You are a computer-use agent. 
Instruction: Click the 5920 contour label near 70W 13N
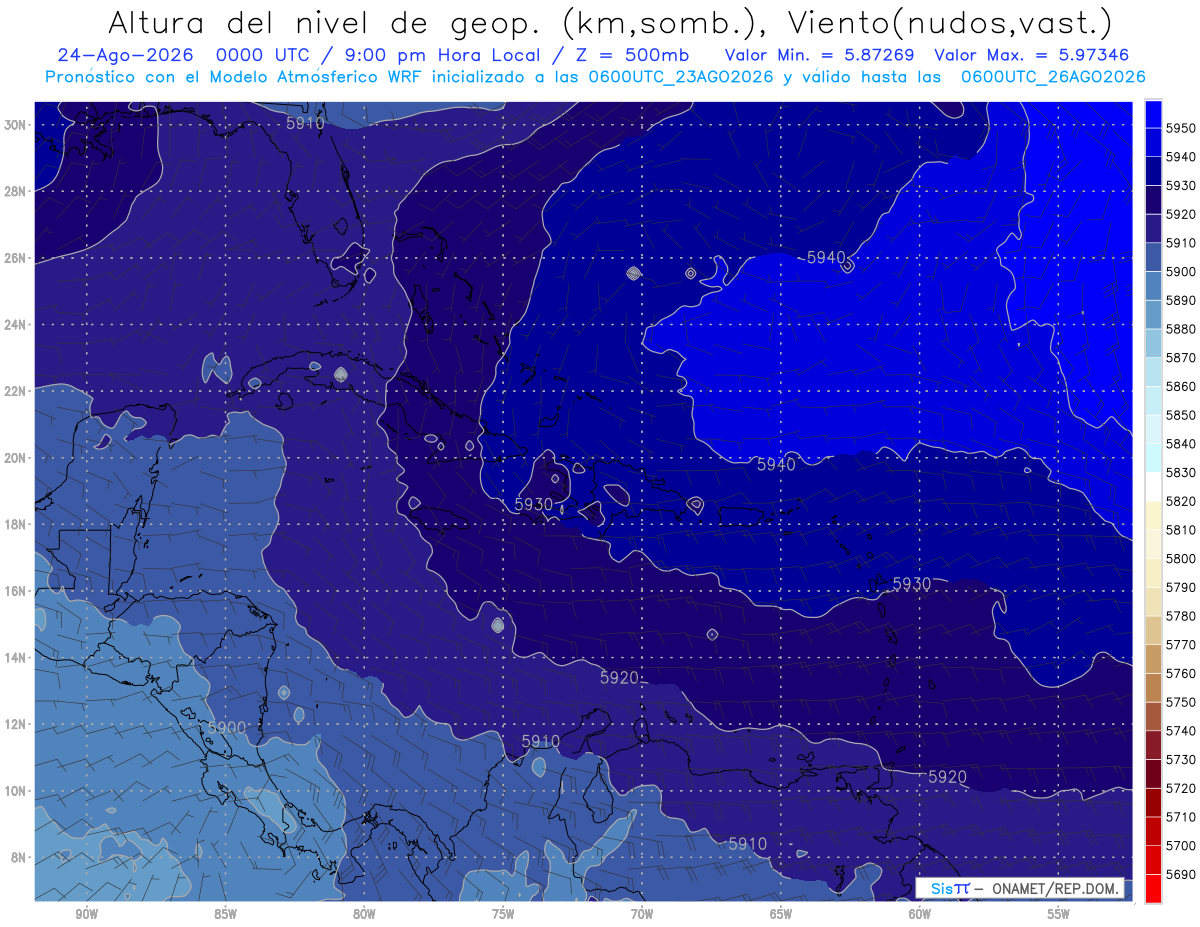point(620,677)
